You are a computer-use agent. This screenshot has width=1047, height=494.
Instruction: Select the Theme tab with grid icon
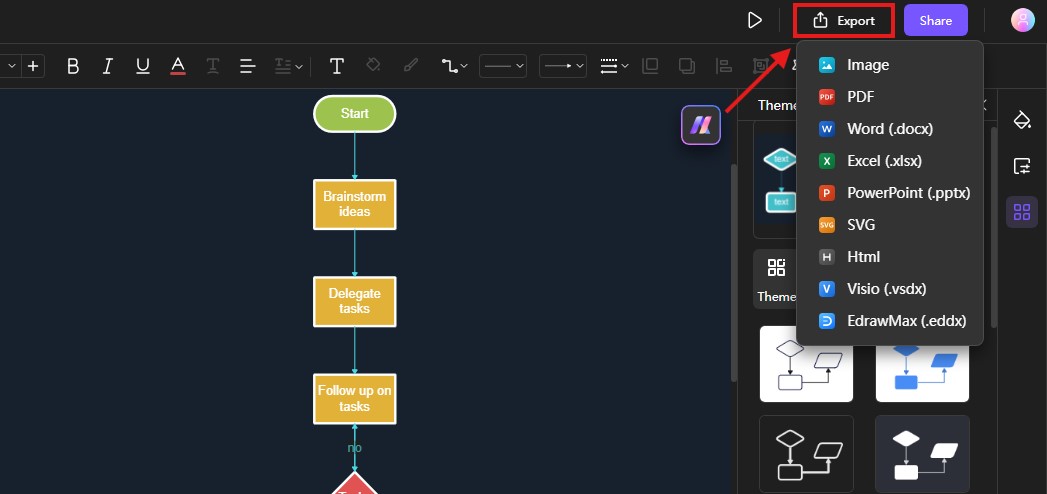pyautogui.click(x=776, y=280)
